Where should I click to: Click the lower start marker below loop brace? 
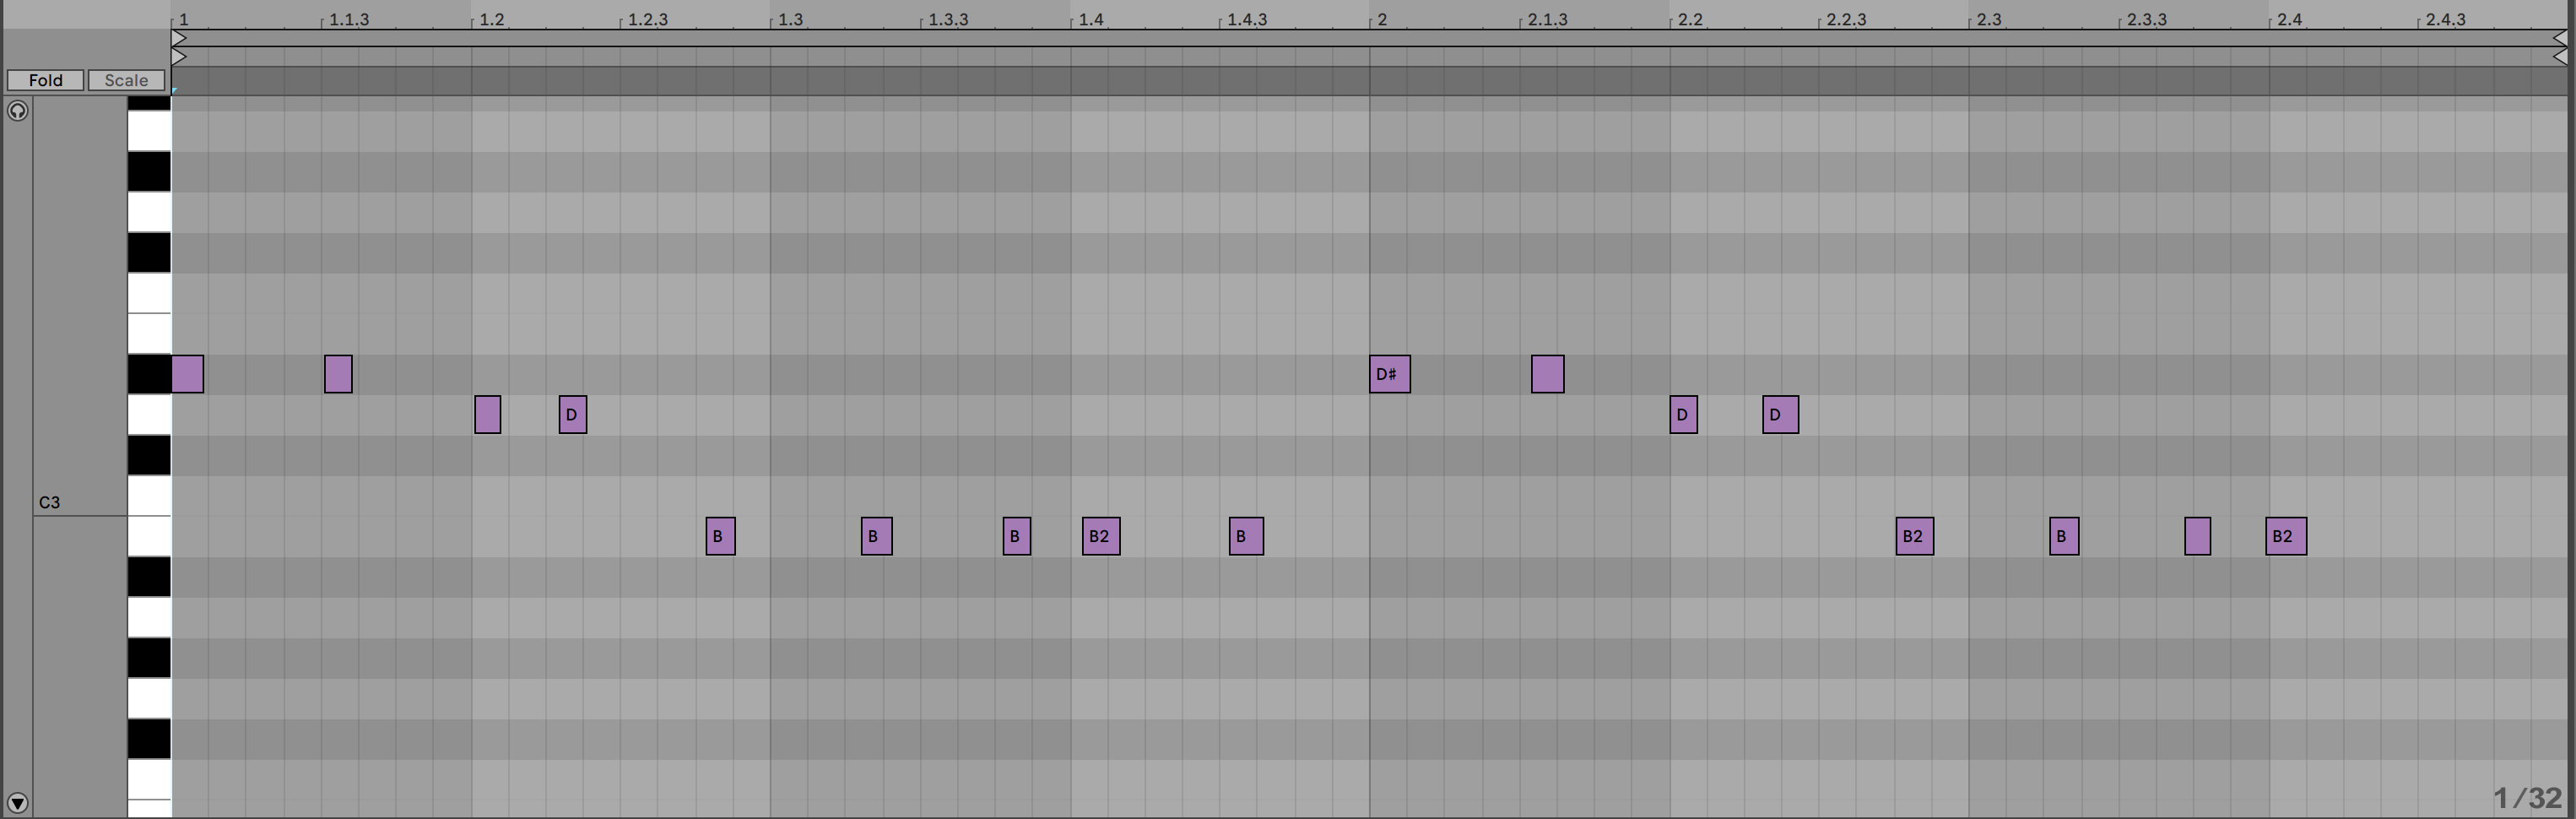[x=179, y=57]
